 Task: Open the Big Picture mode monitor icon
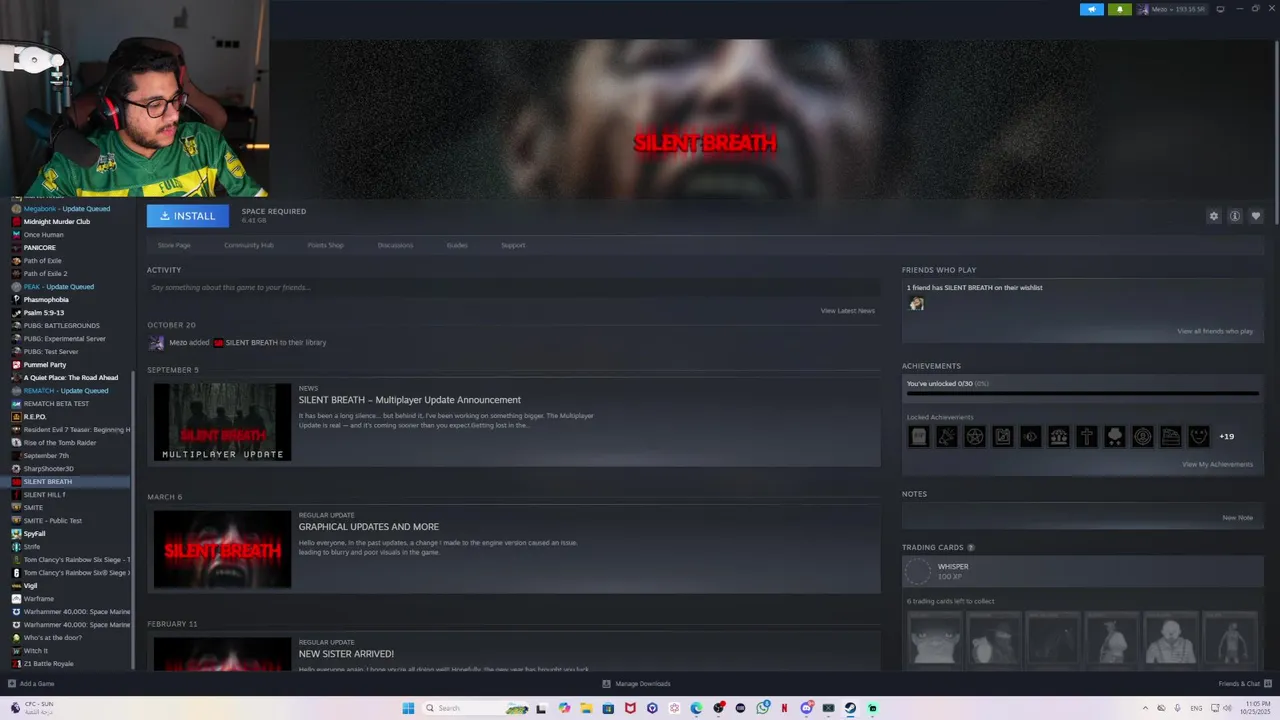[1220, 9]
